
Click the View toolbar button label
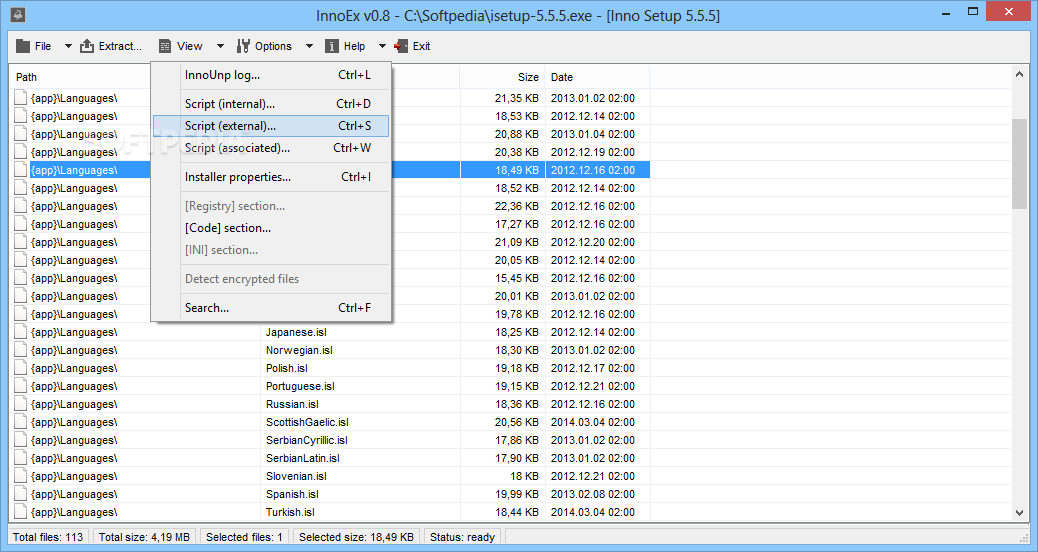(189, 46)
